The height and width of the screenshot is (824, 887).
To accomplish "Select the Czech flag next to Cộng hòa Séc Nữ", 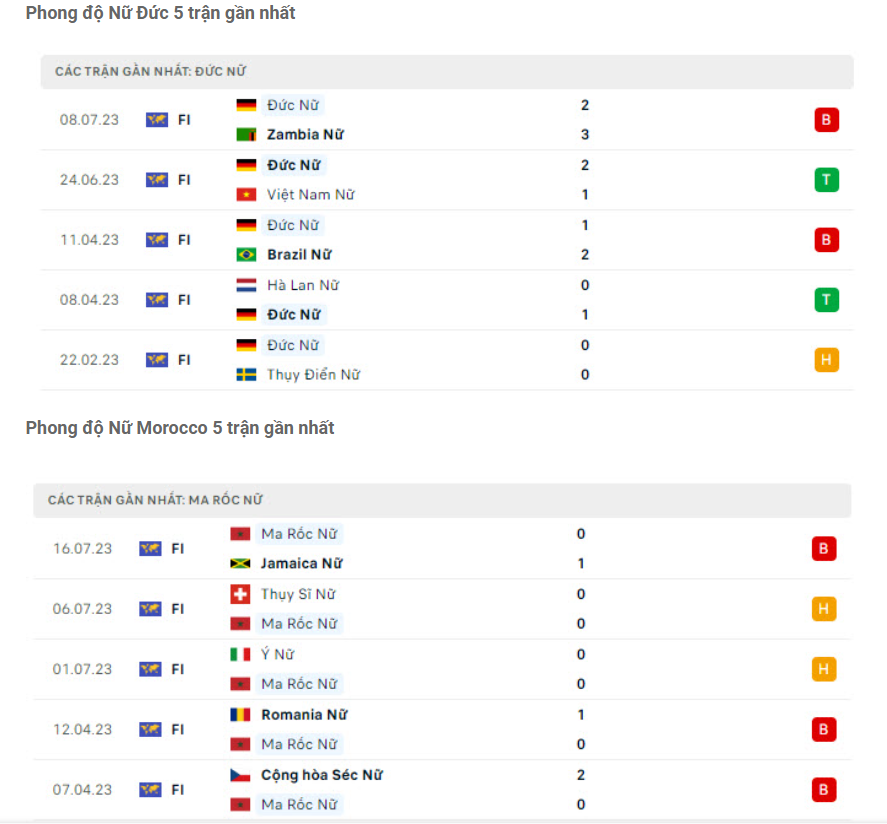I will coord(243,774).
